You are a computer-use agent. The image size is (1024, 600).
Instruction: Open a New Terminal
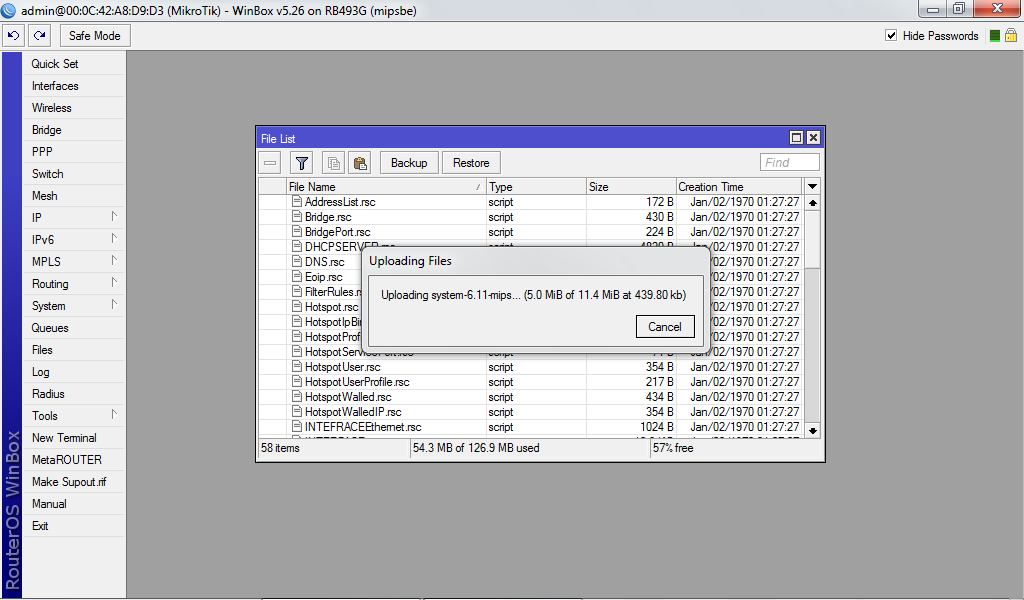pyautogui.click(x=73, y=438)
